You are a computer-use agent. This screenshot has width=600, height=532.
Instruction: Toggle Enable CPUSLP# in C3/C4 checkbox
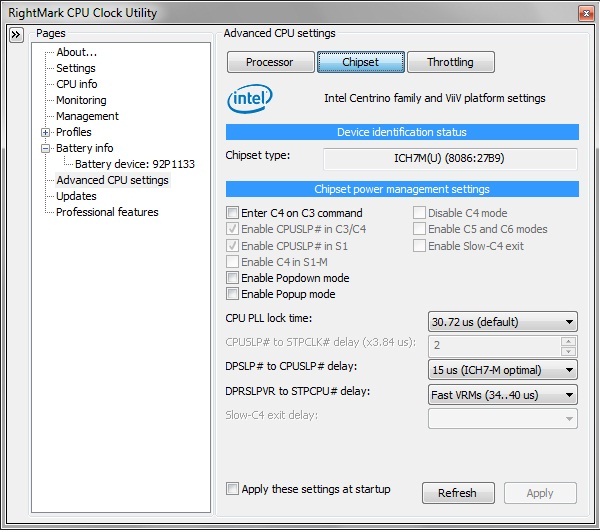coord(232,229)
